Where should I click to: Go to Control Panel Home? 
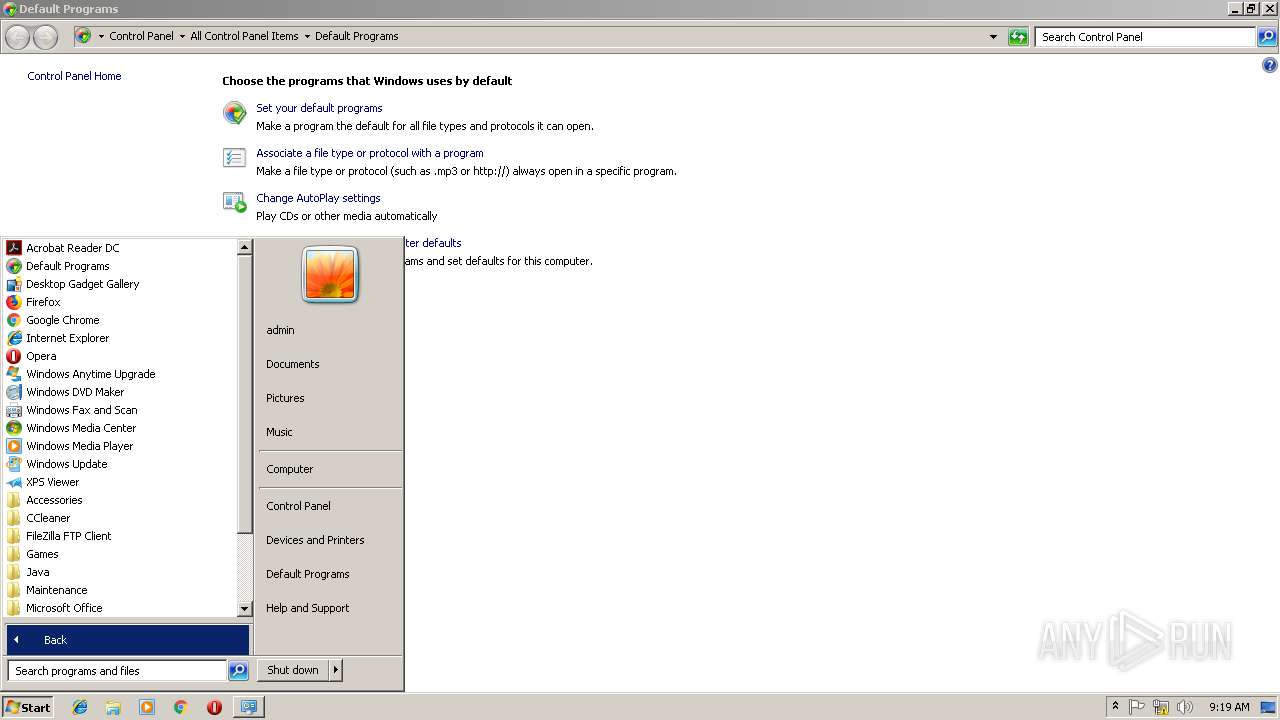point(74,76)
